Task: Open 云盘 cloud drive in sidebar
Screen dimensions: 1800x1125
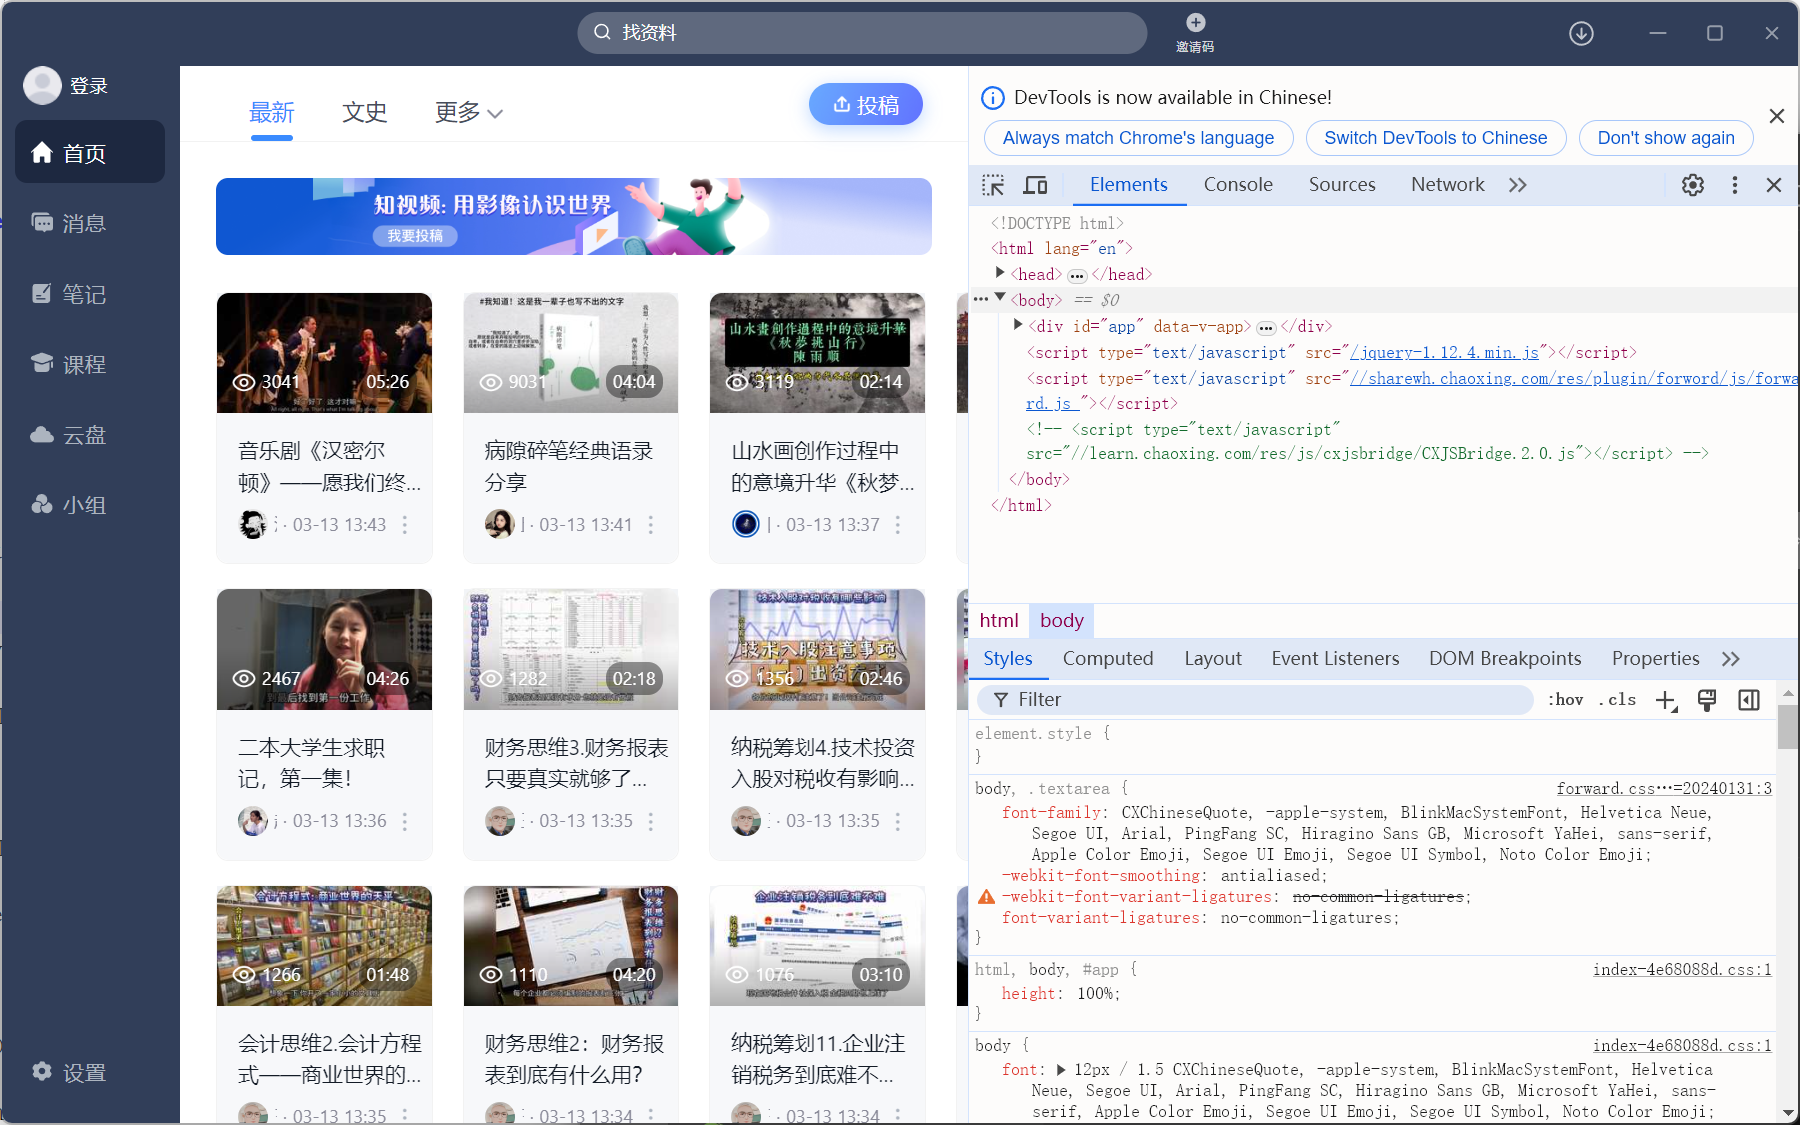Action: [x=69, y=434]
